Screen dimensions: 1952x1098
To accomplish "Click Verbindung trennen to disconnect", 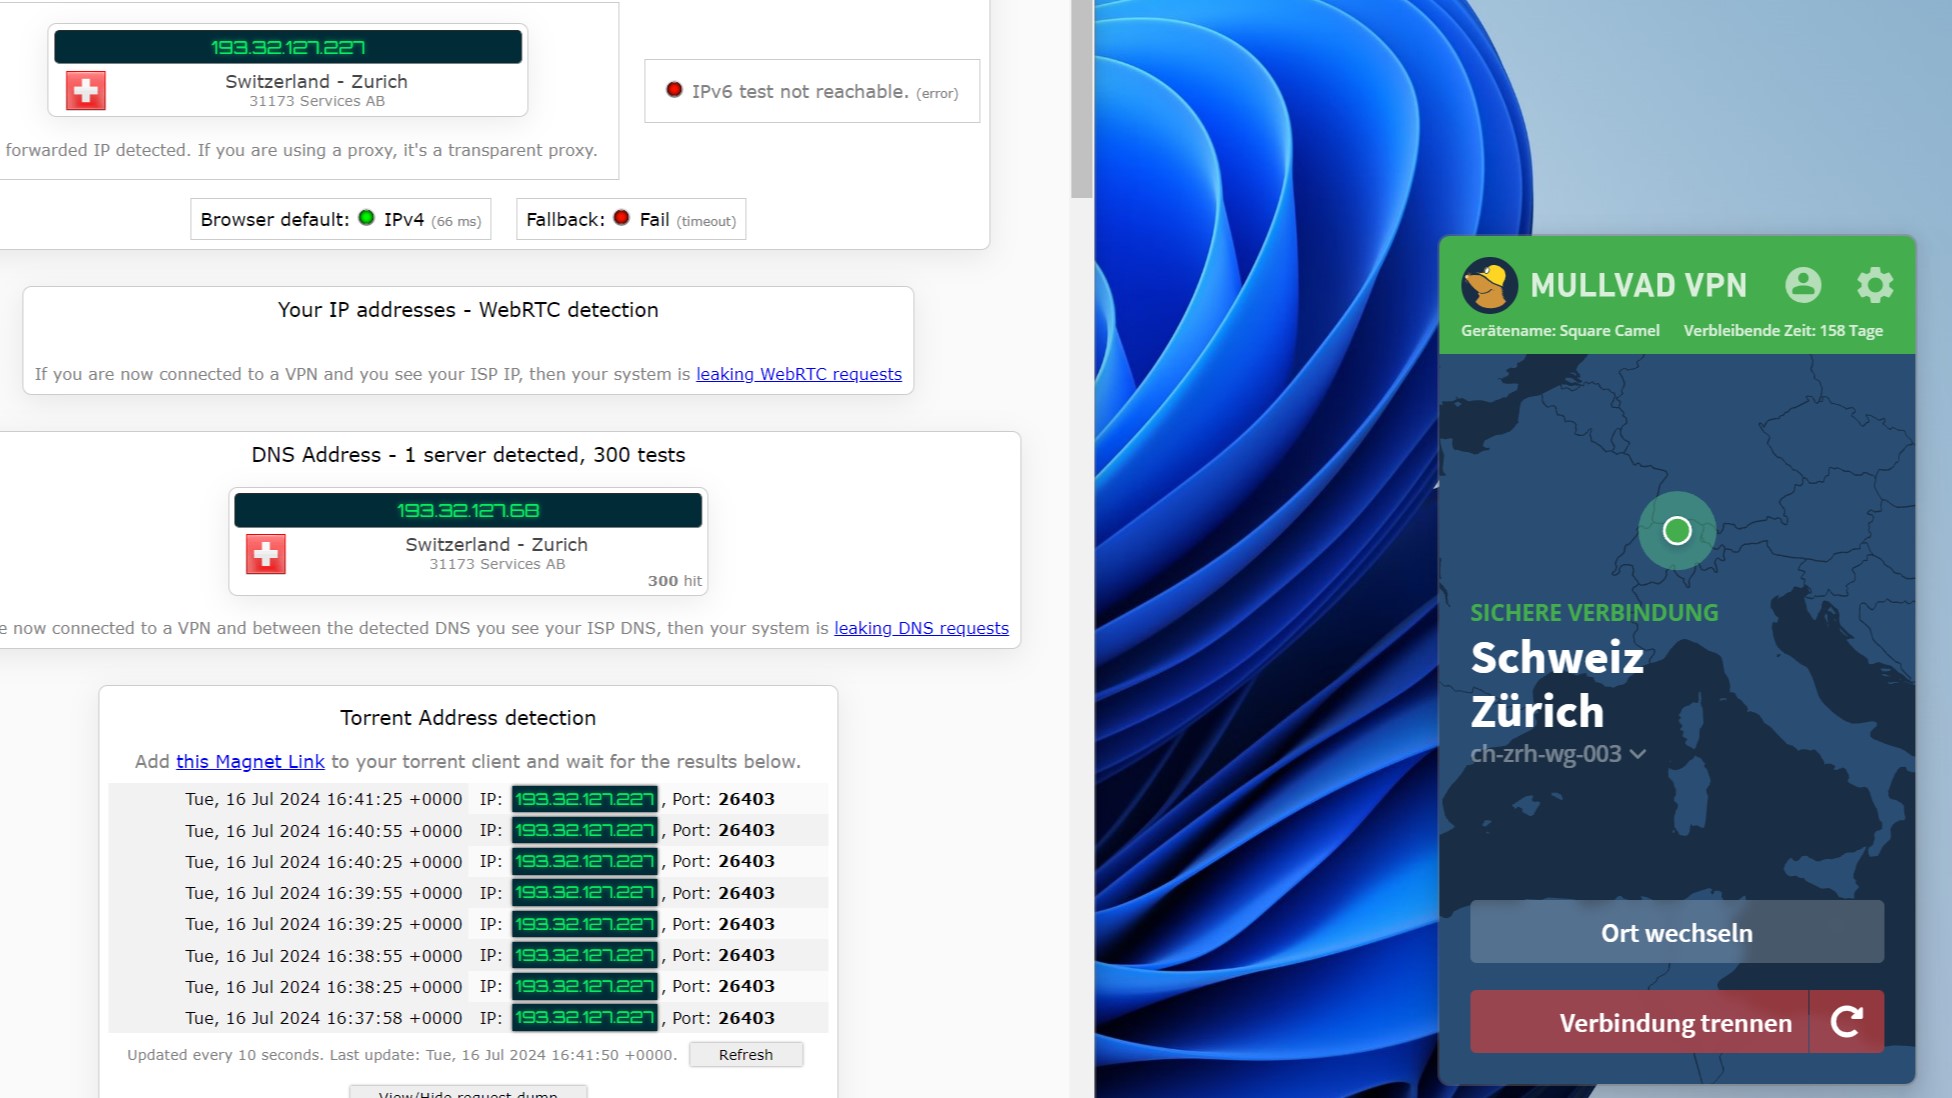I will click(x=1639, y=1021).
